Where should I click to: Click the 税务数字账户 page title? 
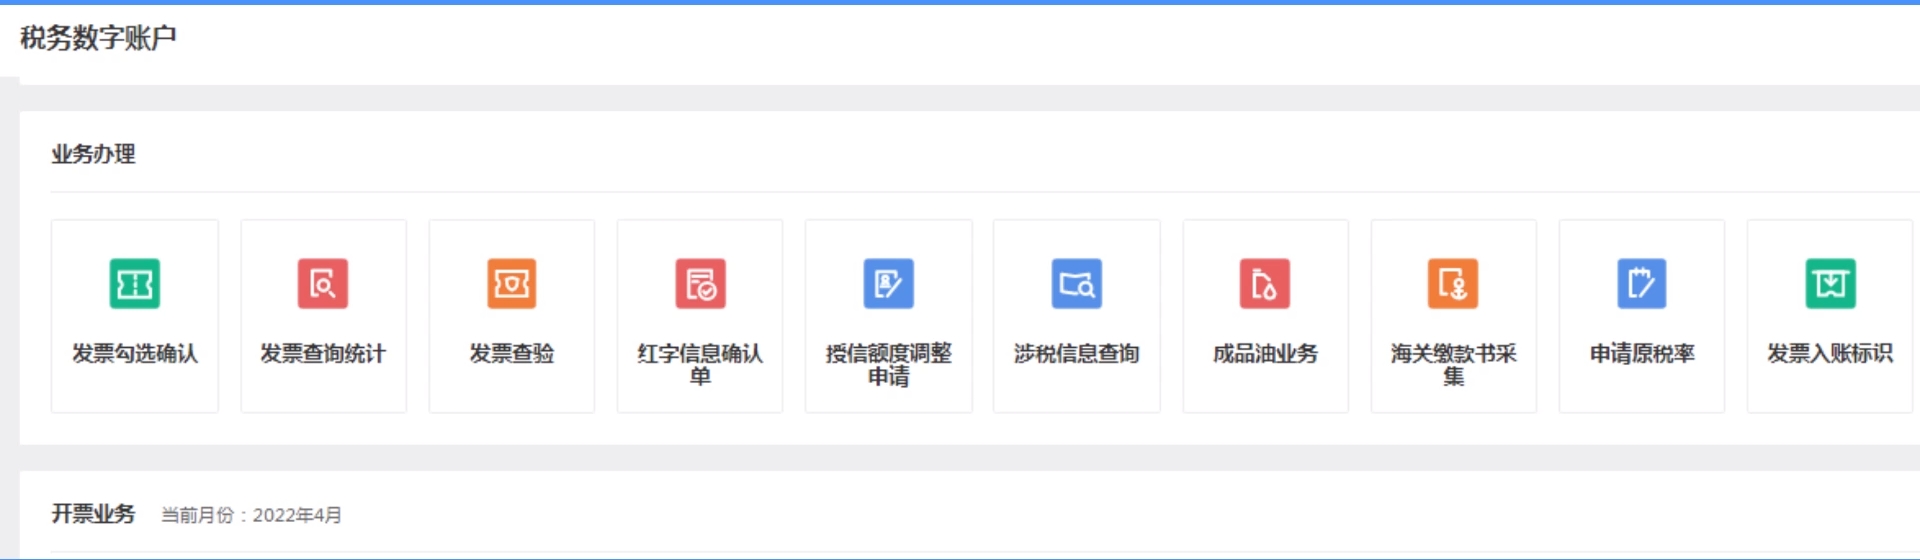pyautogui.click(x=98, y=38)
